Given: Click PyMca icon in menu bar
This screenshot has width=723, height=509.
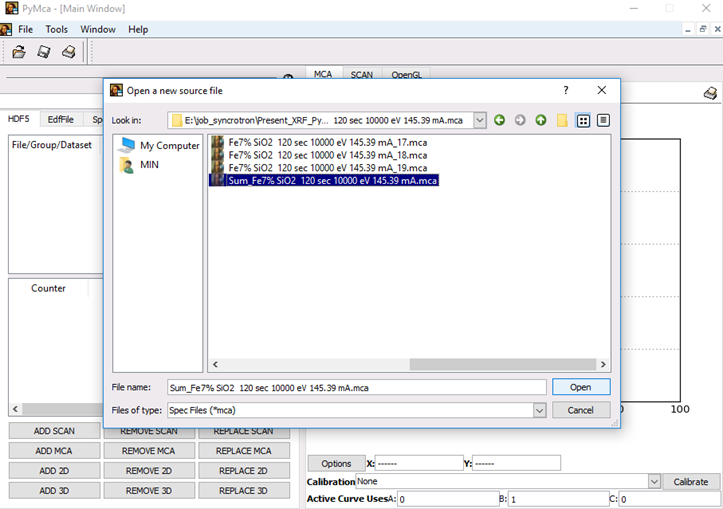Looking at the screenshot, I should [x=6, y=30].
